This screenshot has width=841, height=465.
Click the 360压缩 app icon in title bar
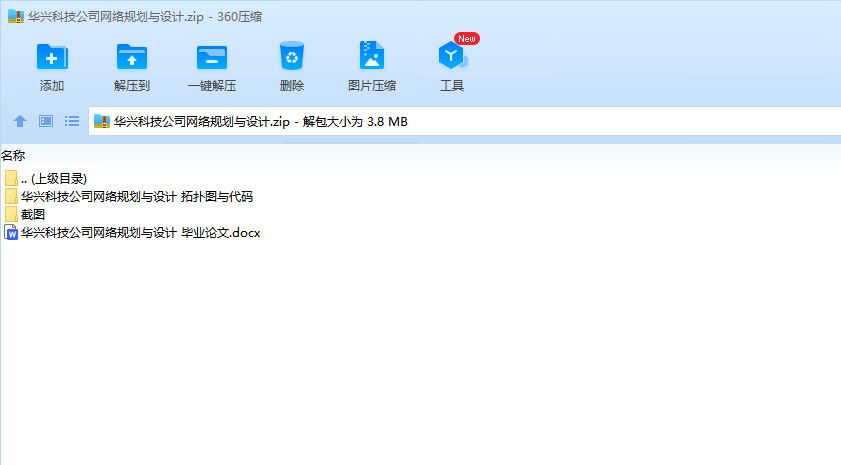[16, 16]
